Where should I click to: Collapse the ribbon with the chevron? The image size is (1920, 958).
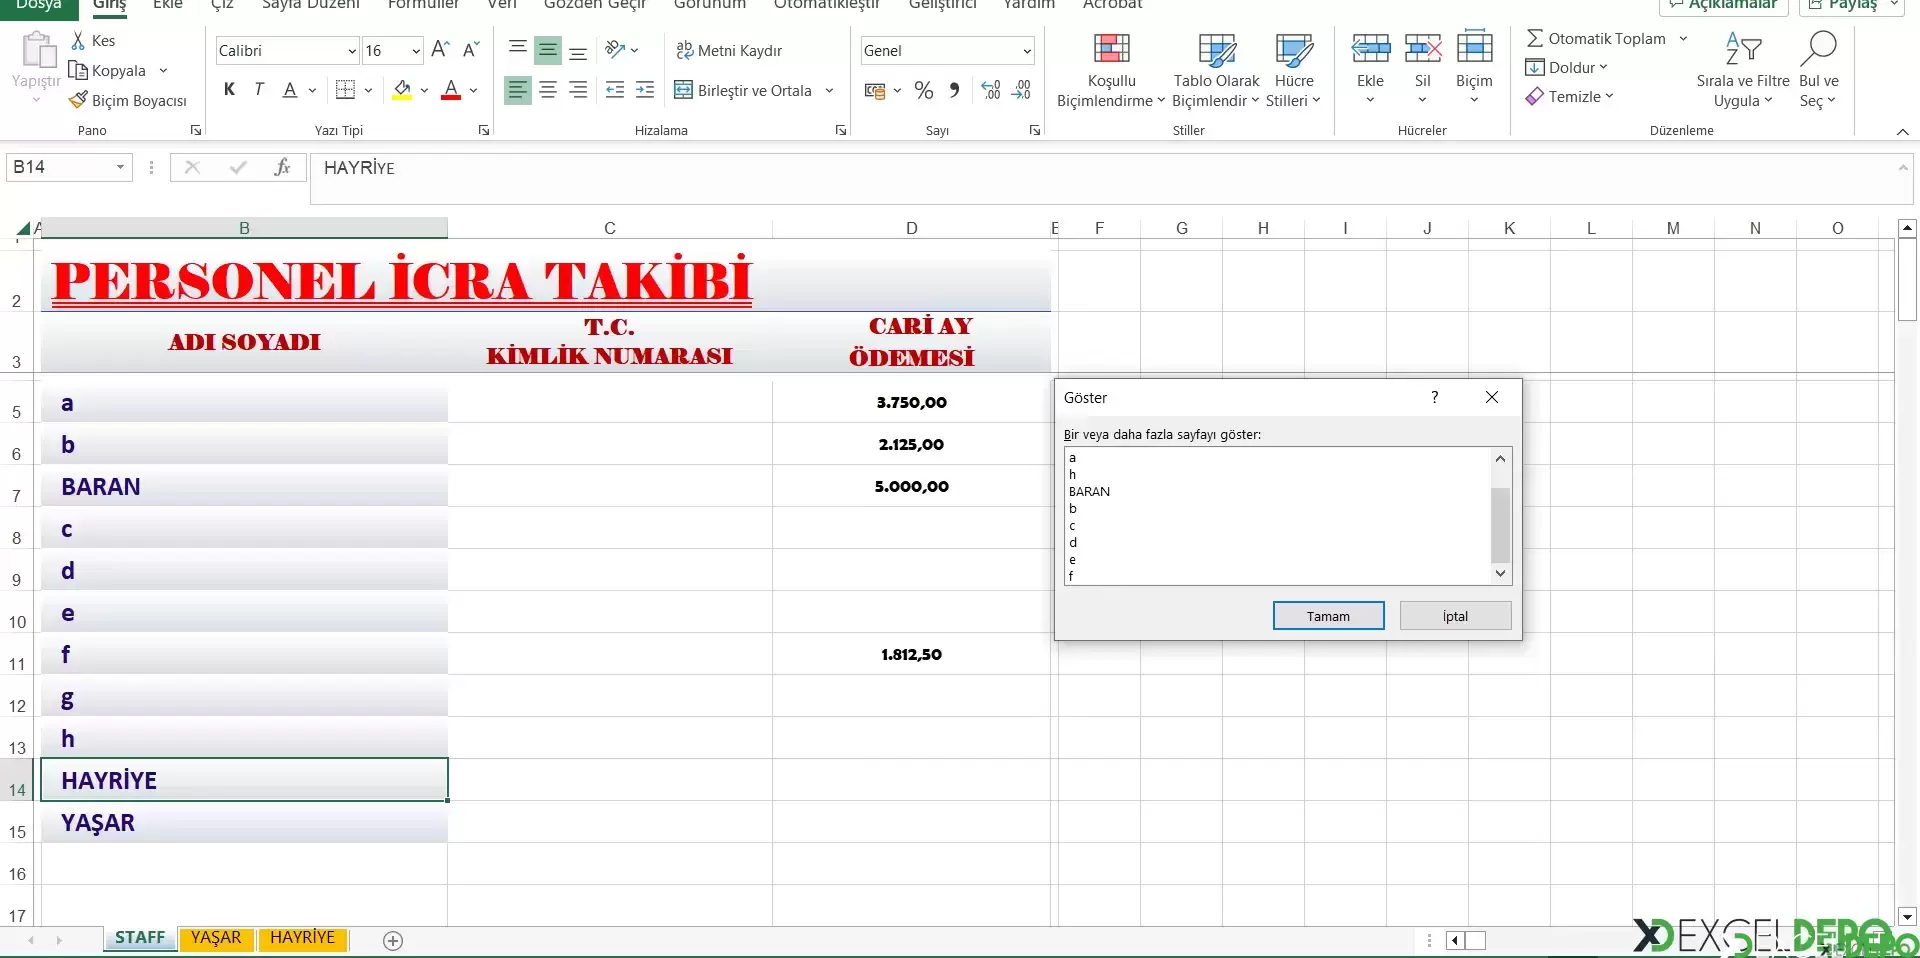[x=1902, y=131]
